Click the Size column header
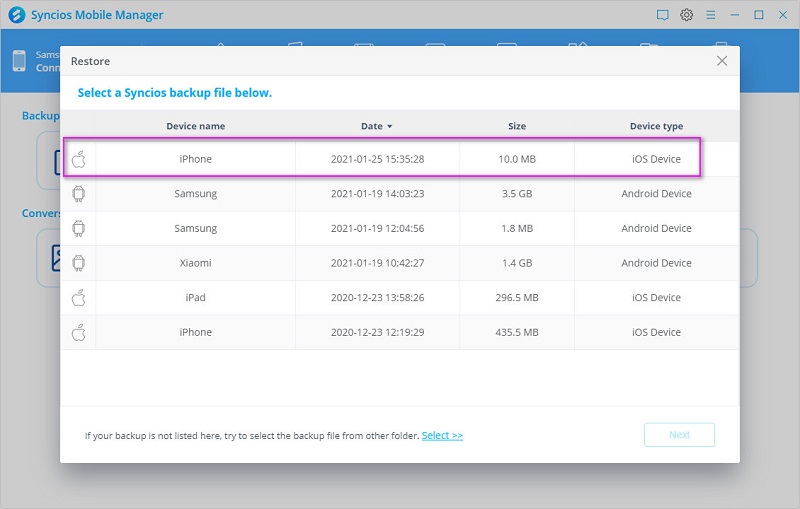 (x=517, y=126)
